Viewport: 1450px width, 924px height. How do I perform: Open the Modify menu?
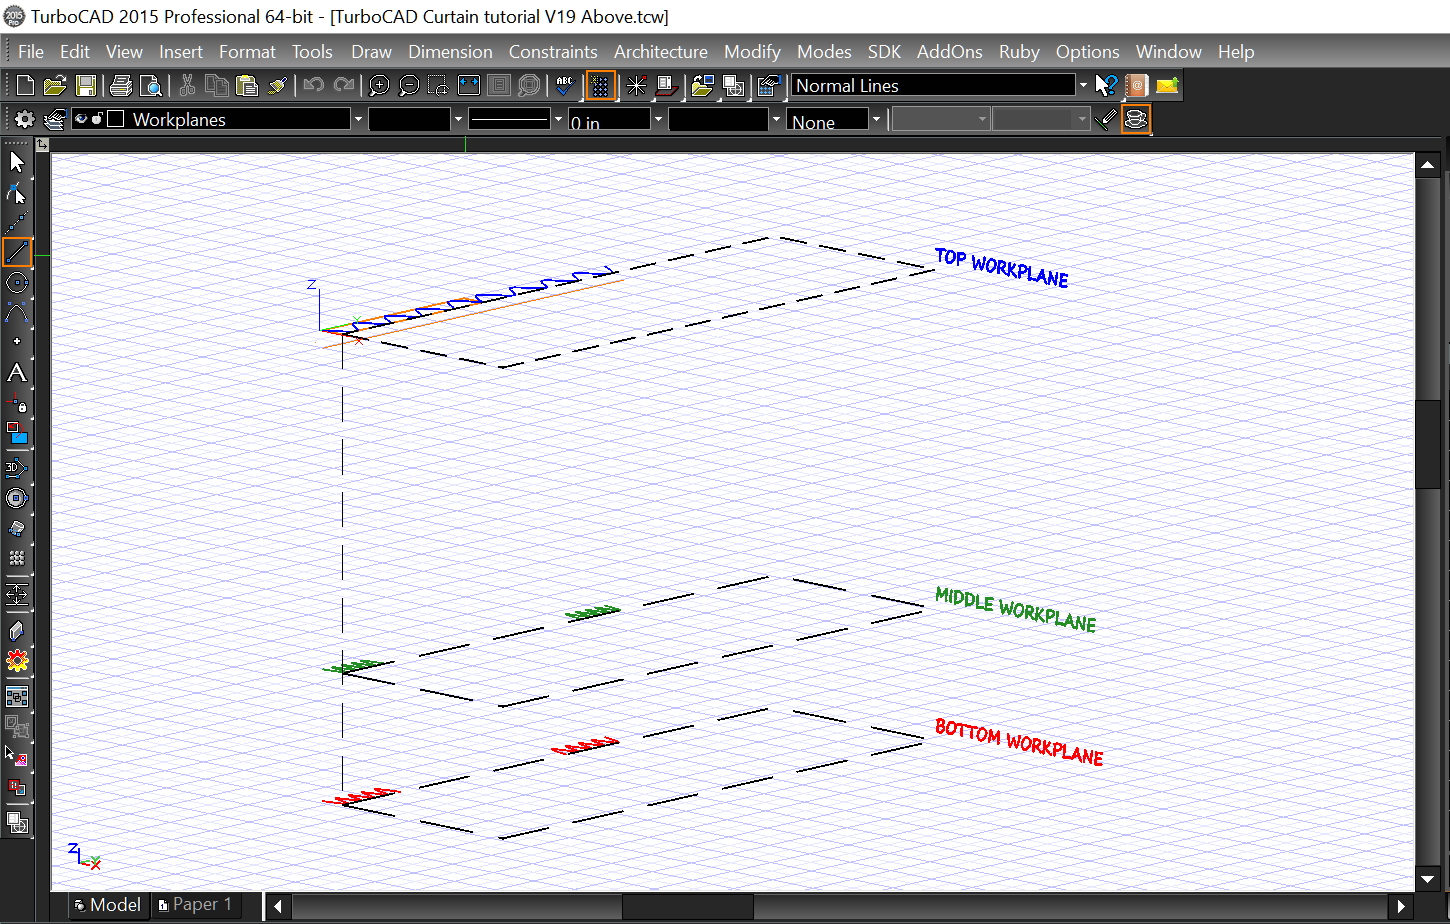(752, 52)
